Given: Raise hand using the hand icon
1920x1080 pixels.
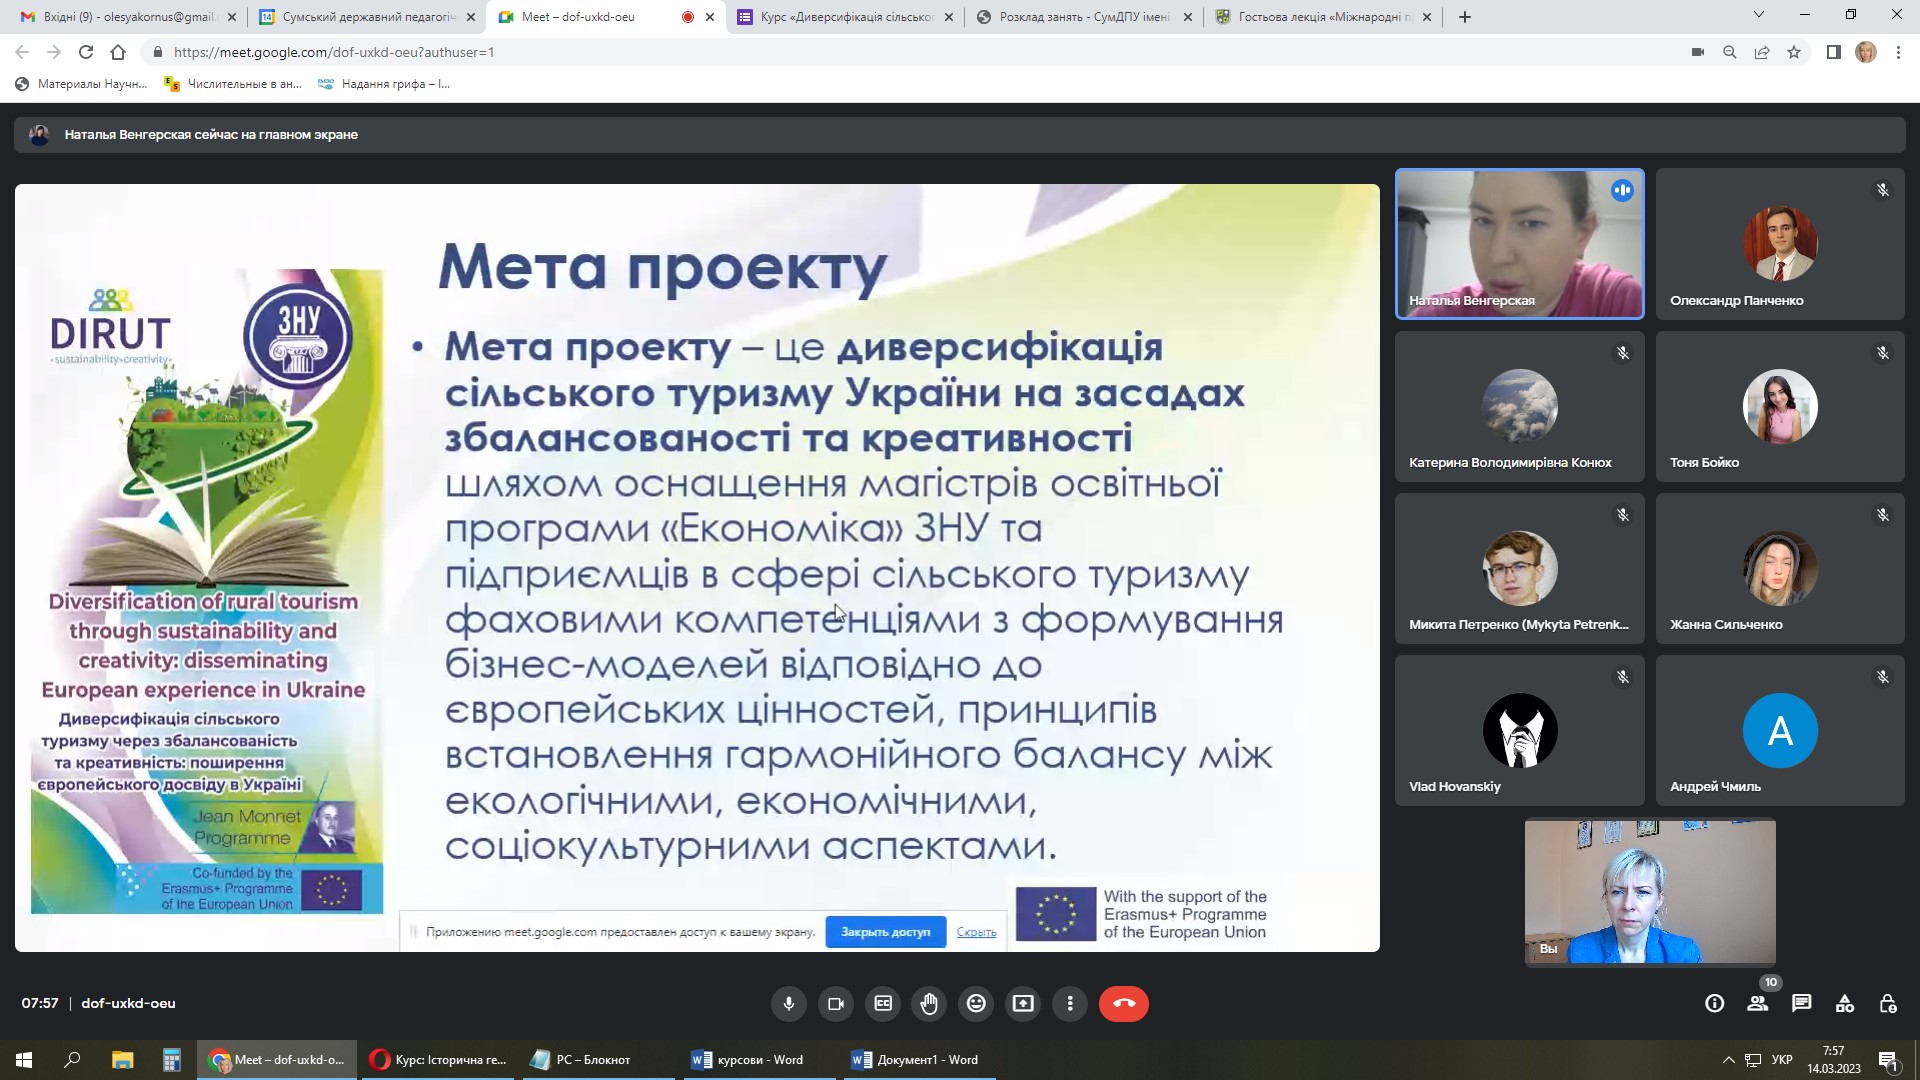Looking at the screenshot, I should [930, 1003].
